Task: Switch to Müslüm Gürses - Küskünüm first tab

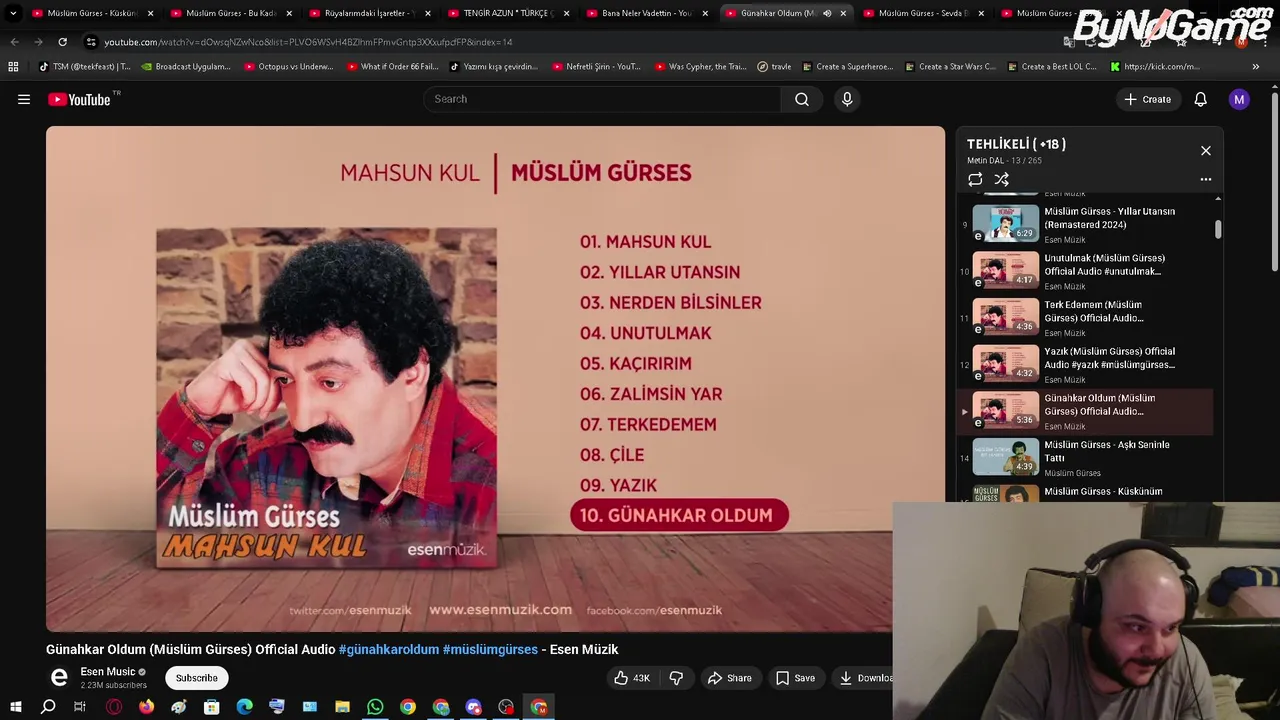Action: 92,13
